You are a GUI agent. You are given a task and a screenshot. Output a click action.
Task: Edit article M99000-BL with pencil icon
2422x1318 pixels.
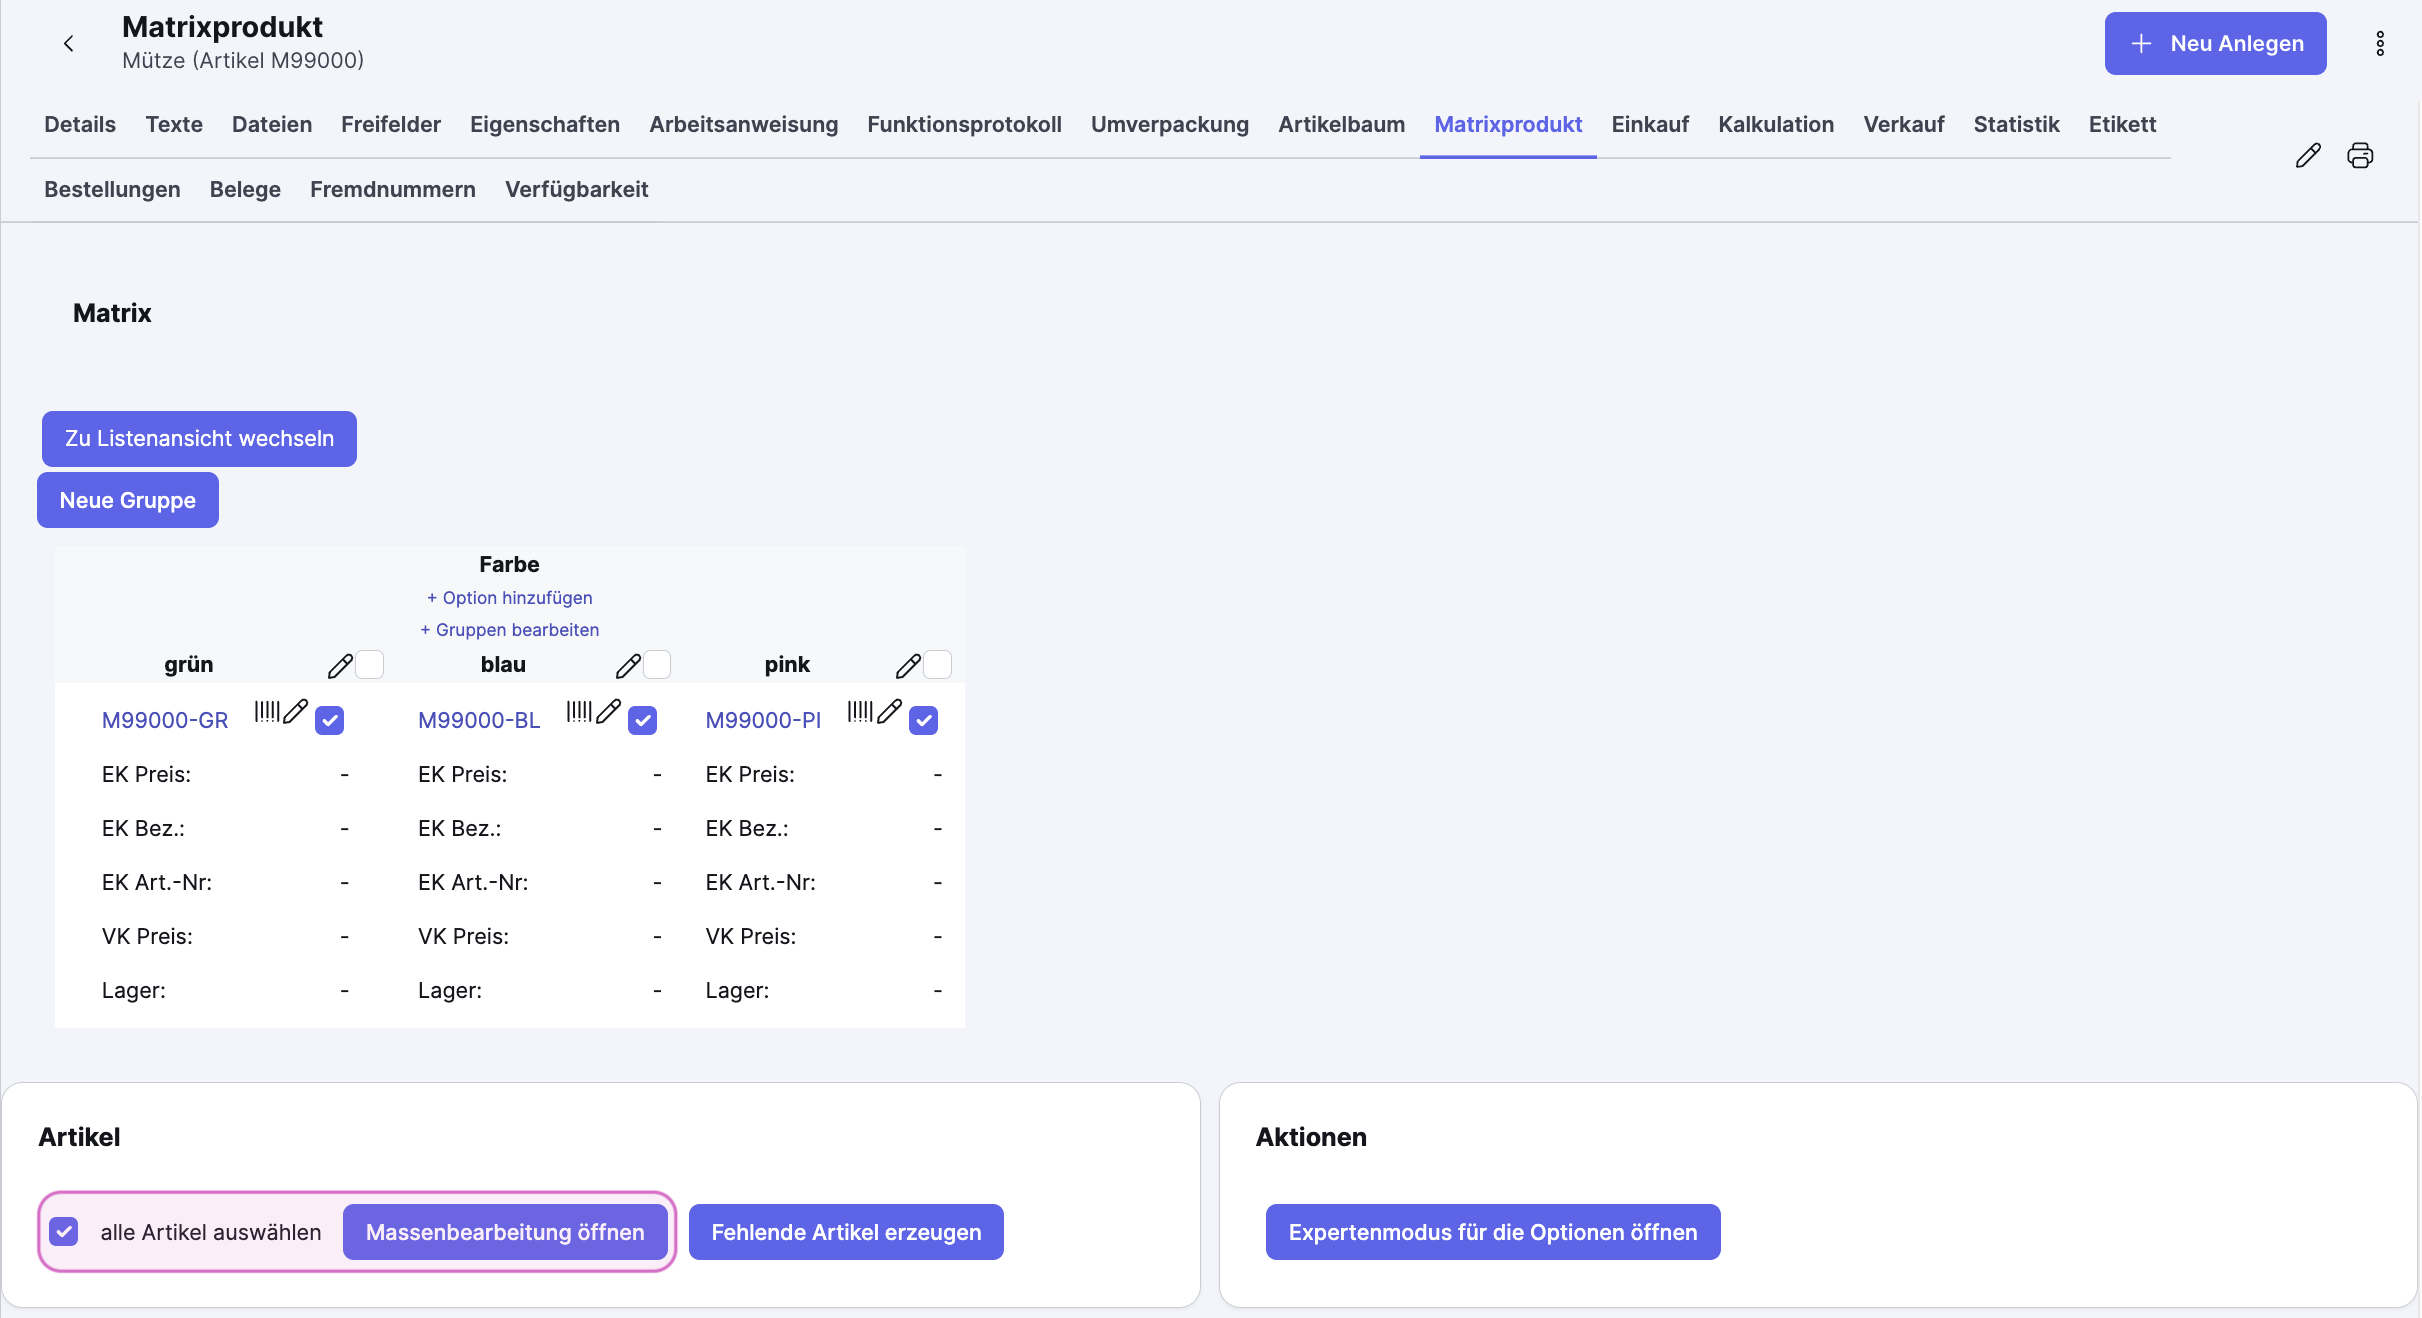(608, 711)
